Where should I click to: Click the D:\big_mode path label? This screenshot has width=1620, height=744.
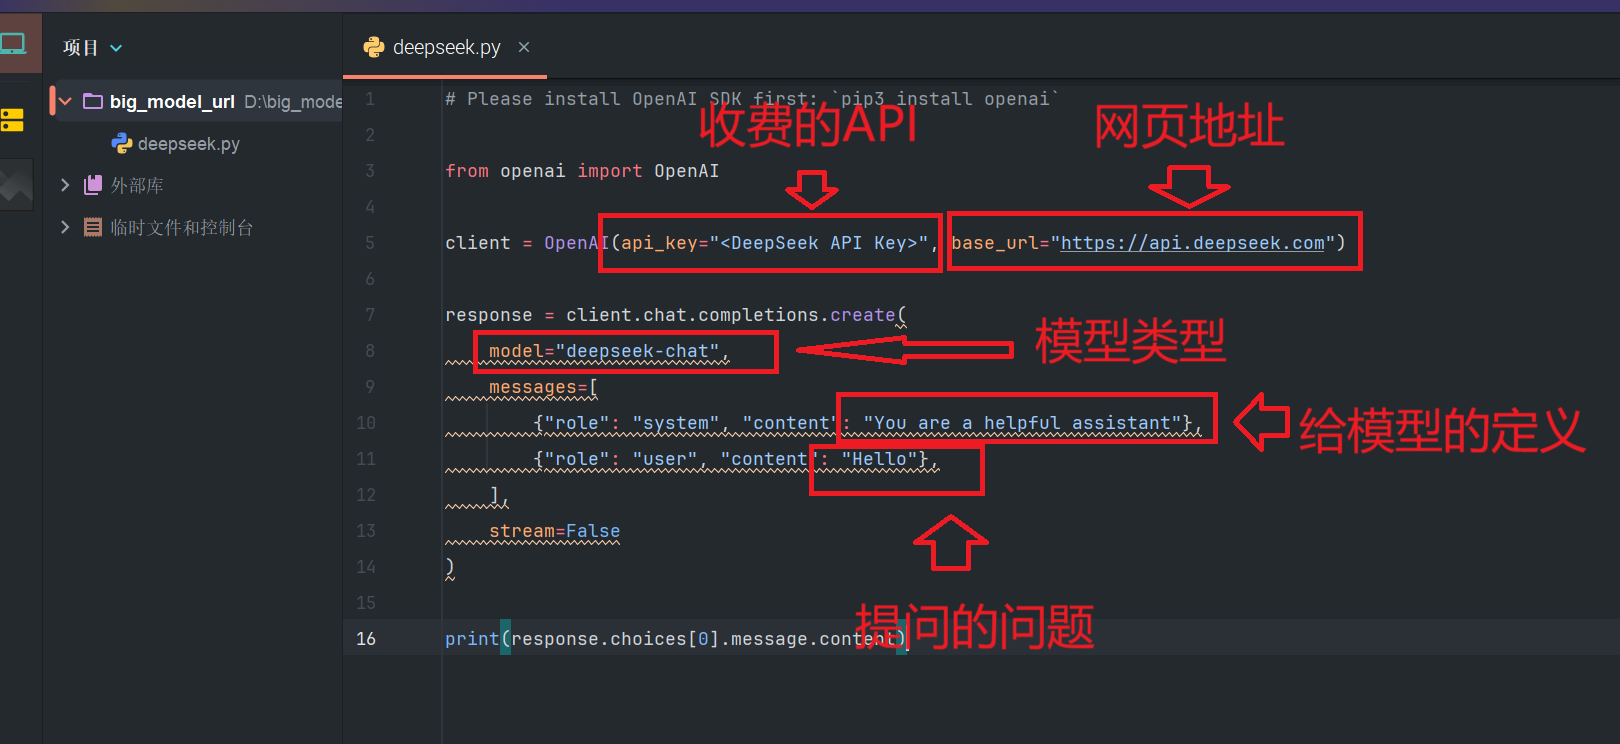293,102
